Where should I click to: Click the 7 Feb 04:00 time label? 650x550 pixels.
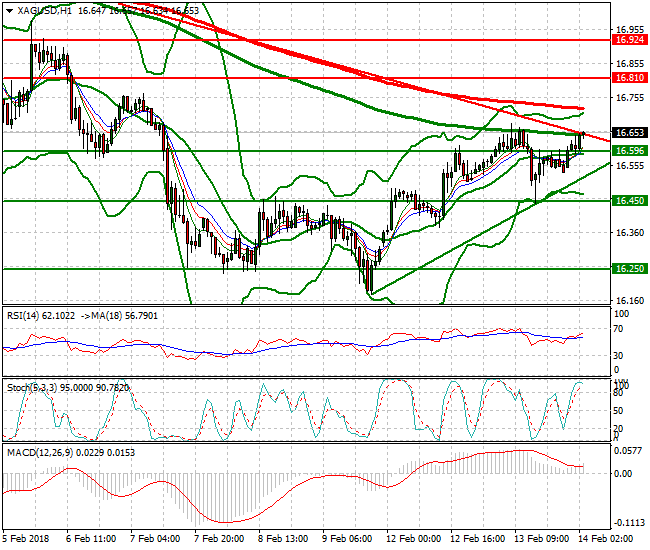pos(155,539)
